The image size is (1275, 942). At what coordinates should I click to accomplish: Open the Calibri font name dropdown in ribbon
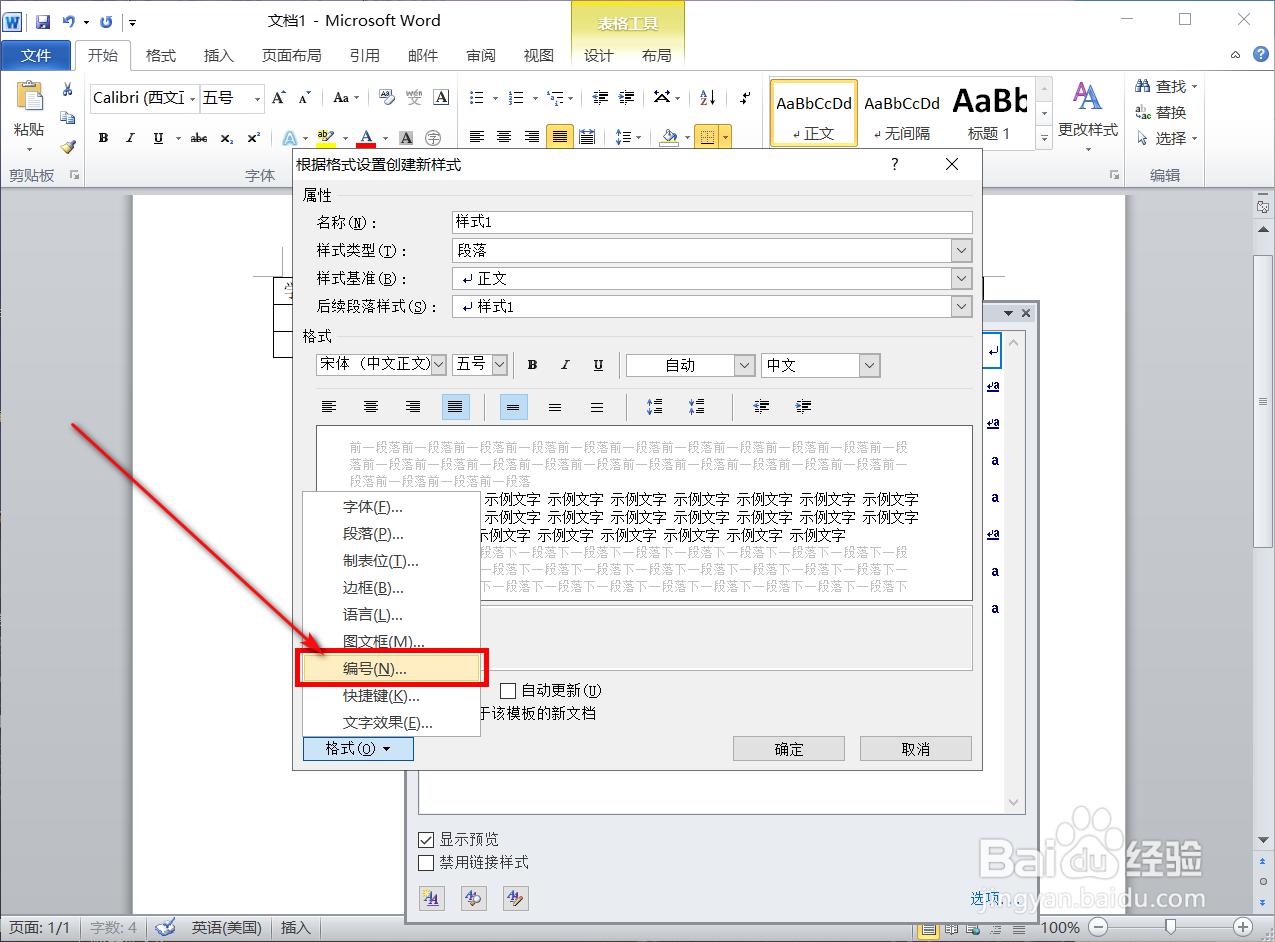pyautogui.click(x=193, y=98)
